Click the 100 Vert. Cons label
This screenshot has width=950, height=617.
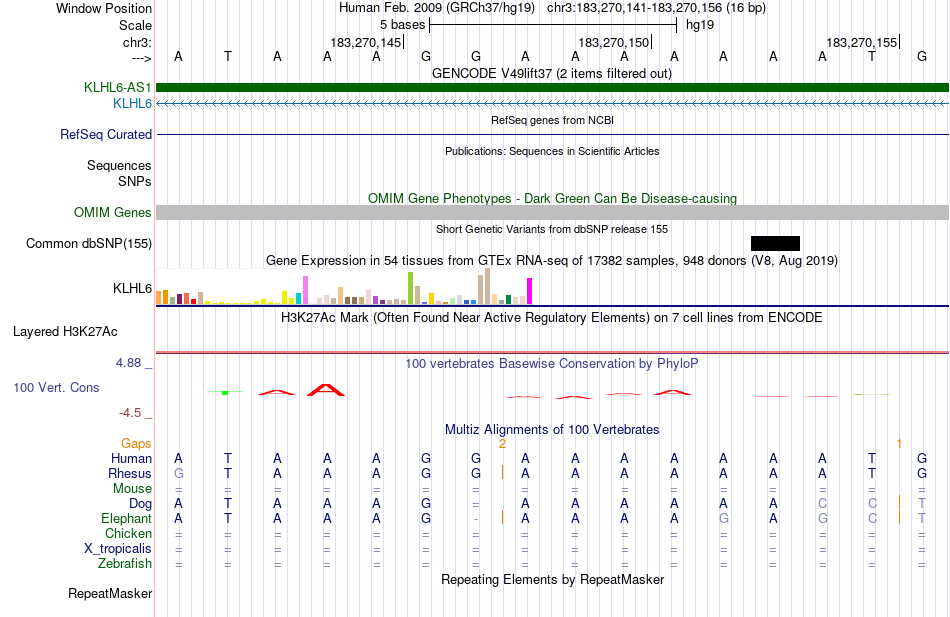[x=56, y=387]
